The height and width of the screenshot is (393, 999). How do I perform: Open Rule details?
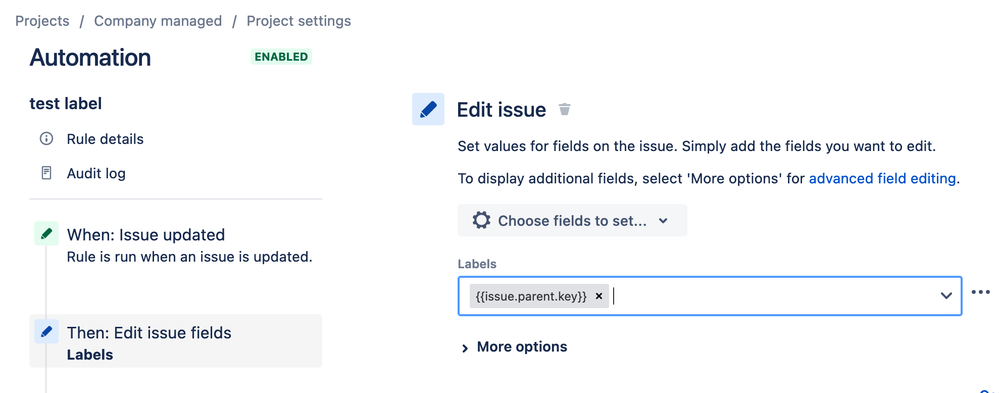click(105, 139)
